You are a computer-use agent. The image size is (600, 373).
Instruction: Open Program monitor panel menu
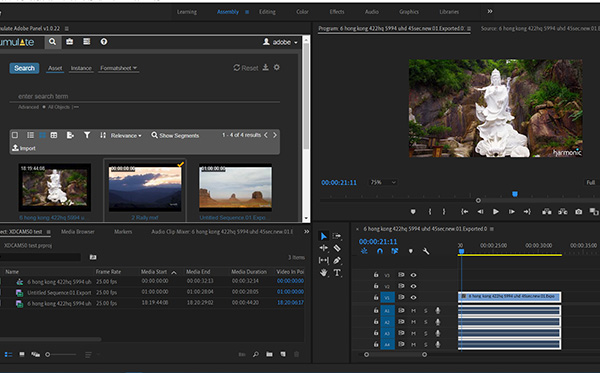click(469, 28)
